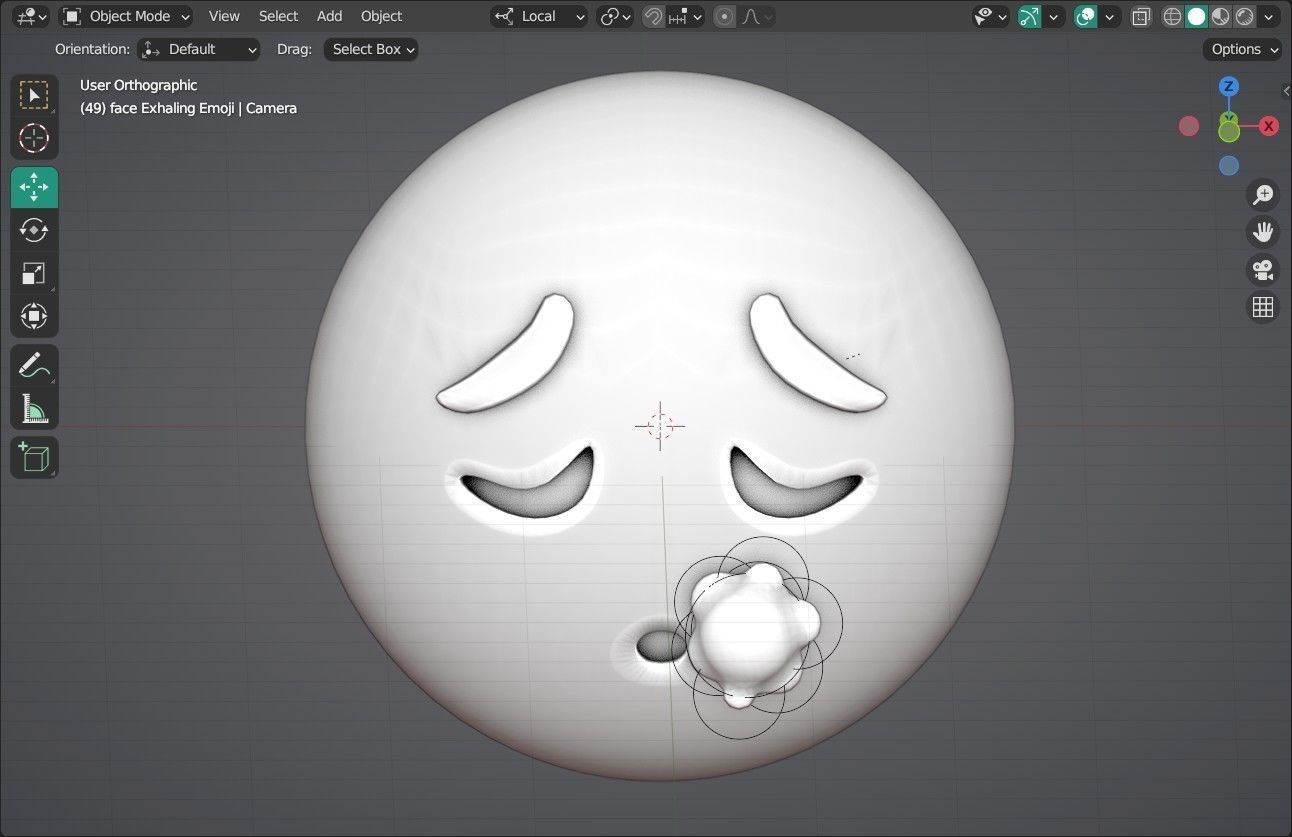Select the Measure tool
1292x837 pixels.
[34, 408]
